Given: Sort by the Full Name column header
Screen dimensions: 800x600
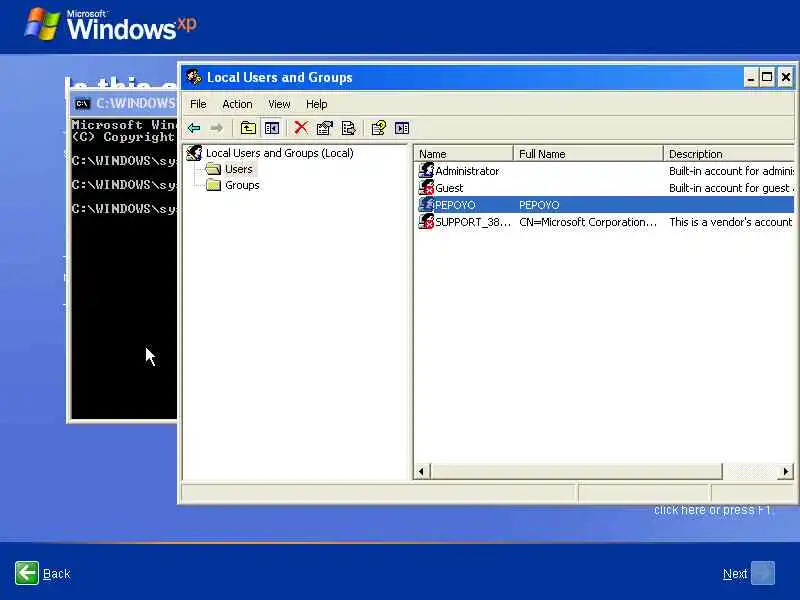Looking at the screenshot, I should coord(588,154).
